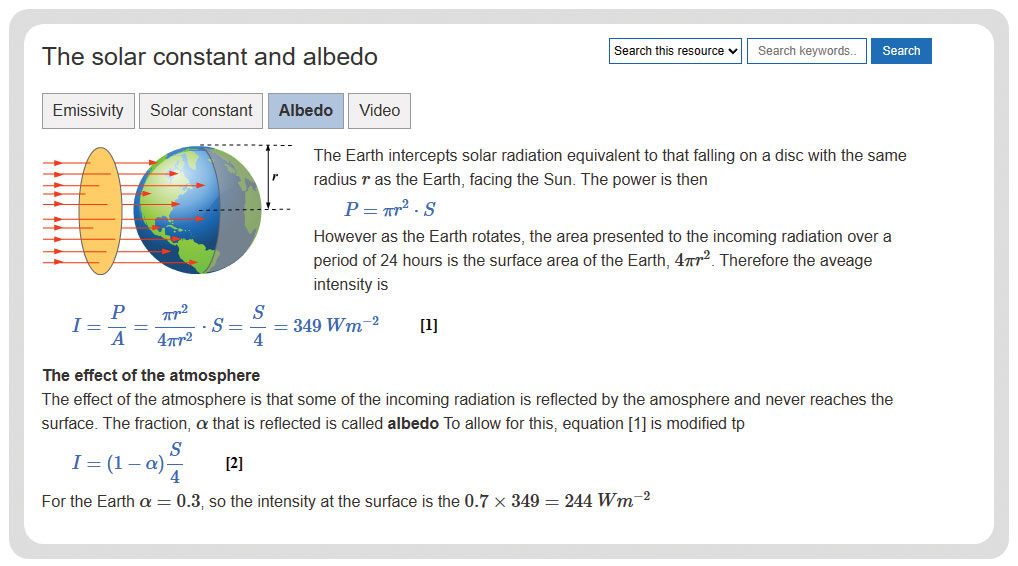The width and height of the screenshot is (1018, 566).
Task: Click the equation label [2]
Action: pyautogui.click(x=234, y=463)
